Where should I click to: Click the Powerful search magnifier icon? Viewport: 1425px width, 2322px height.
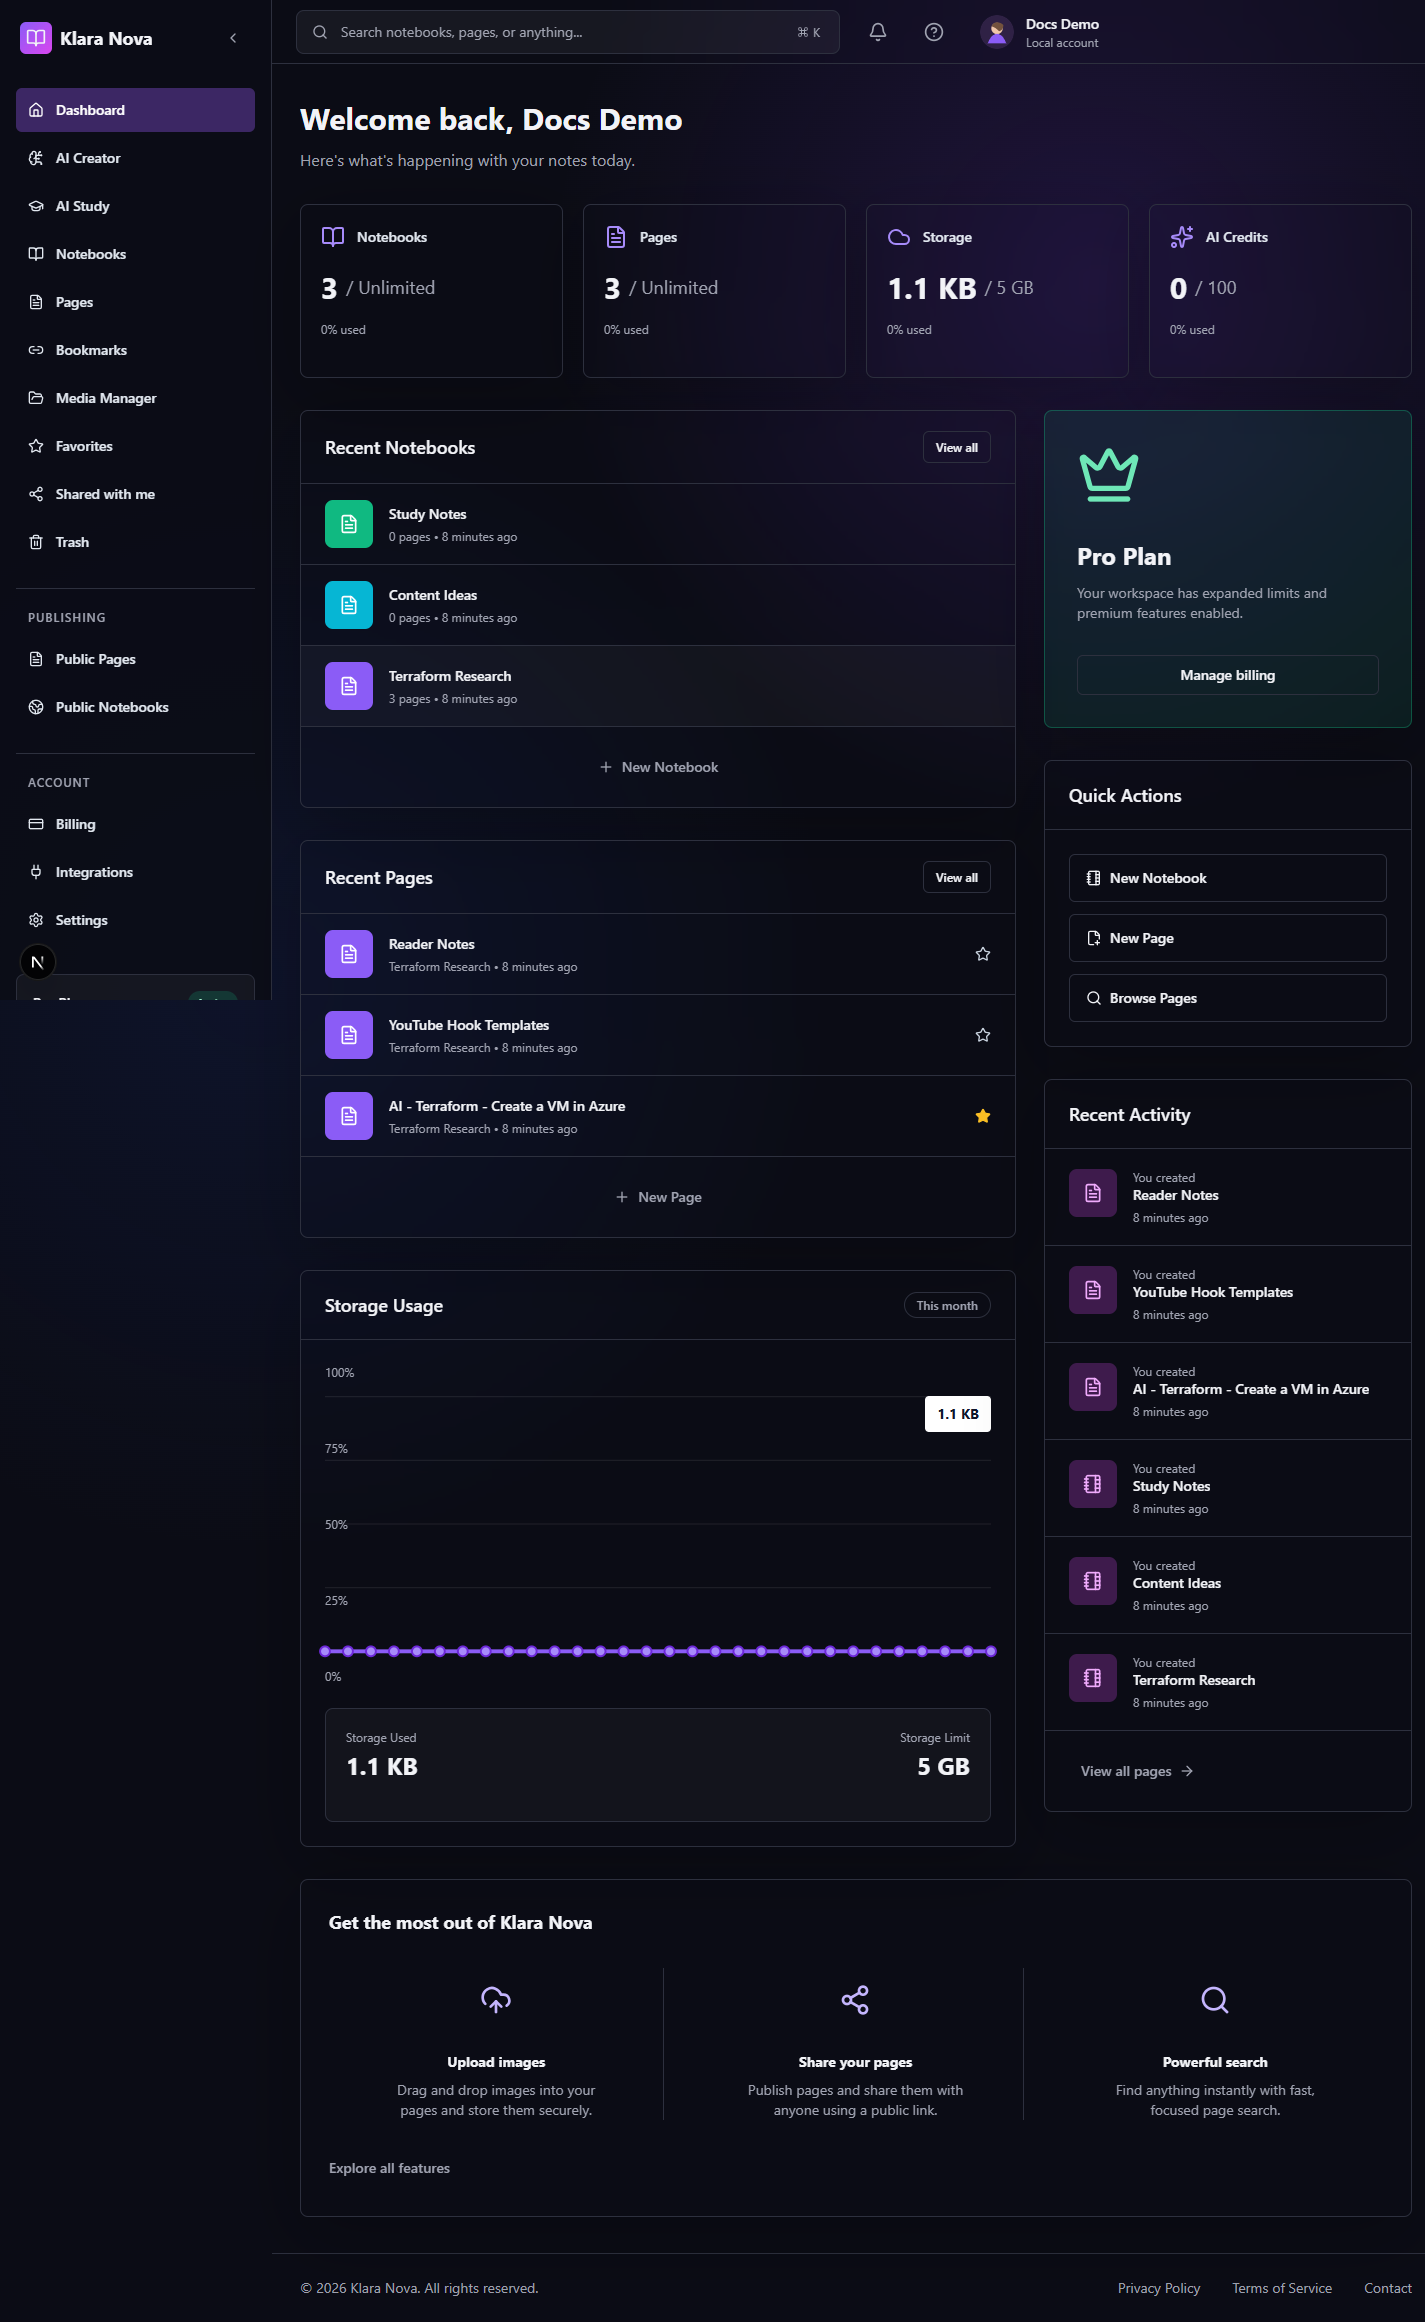(1215, 2000)
